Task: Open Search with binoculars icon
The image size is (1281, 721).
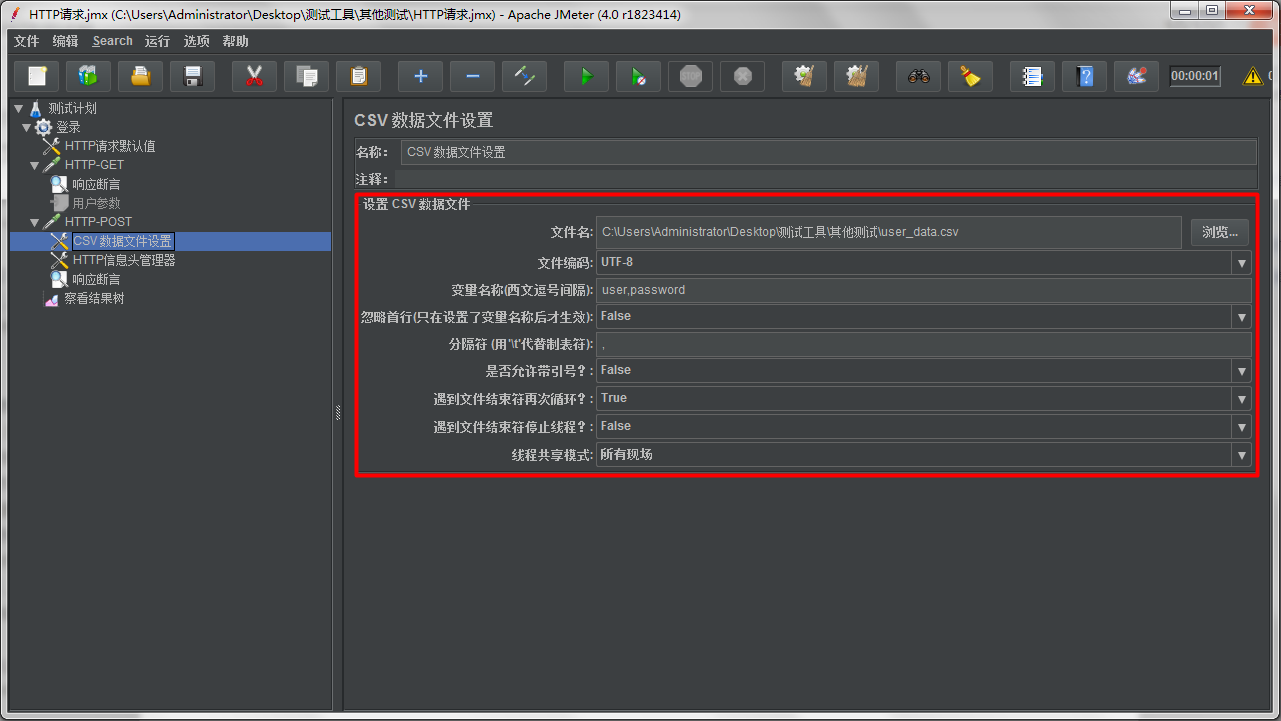Action: 919,76
